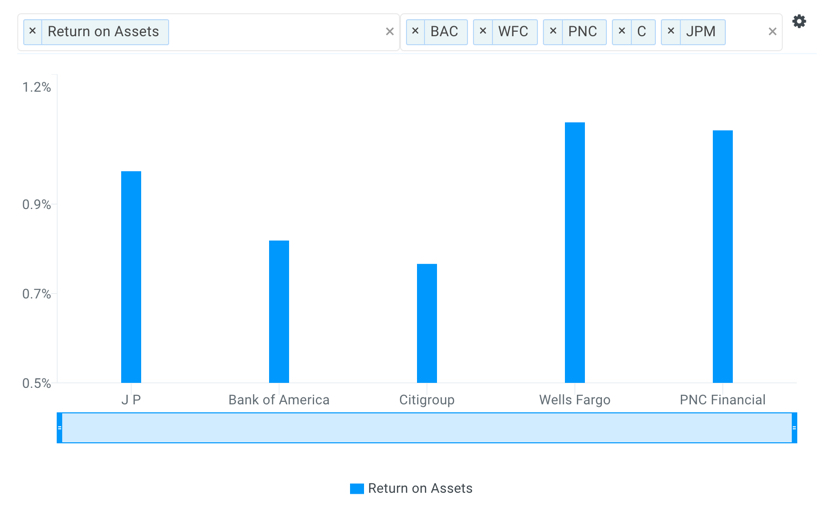Image resolution: width=834 pixels, height=511 pixels.
Task: Click the Bank of America axis label
Action: pyautogui.click(x=279, y=400)
